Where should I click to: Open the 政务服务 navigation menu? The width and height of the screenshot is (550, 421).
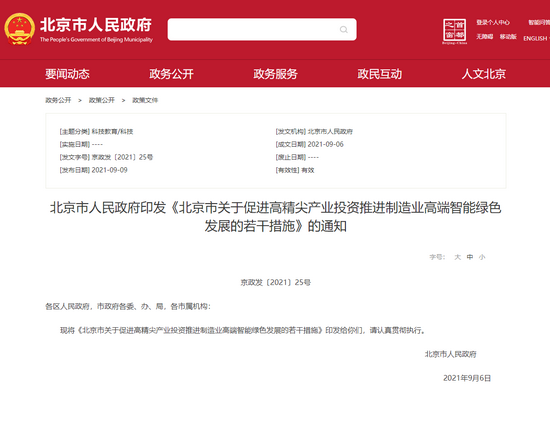[276, 74]
